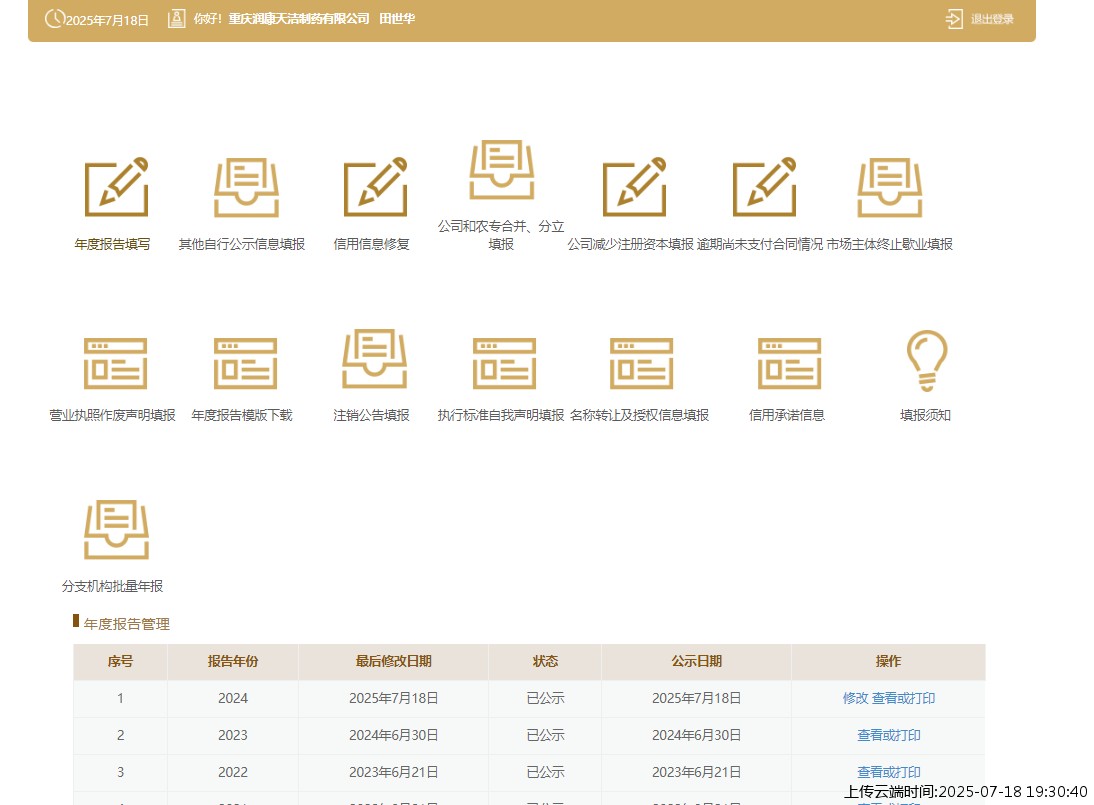
Task: Open 逾期尚未支付合同情况 icon
Action: 764,187
